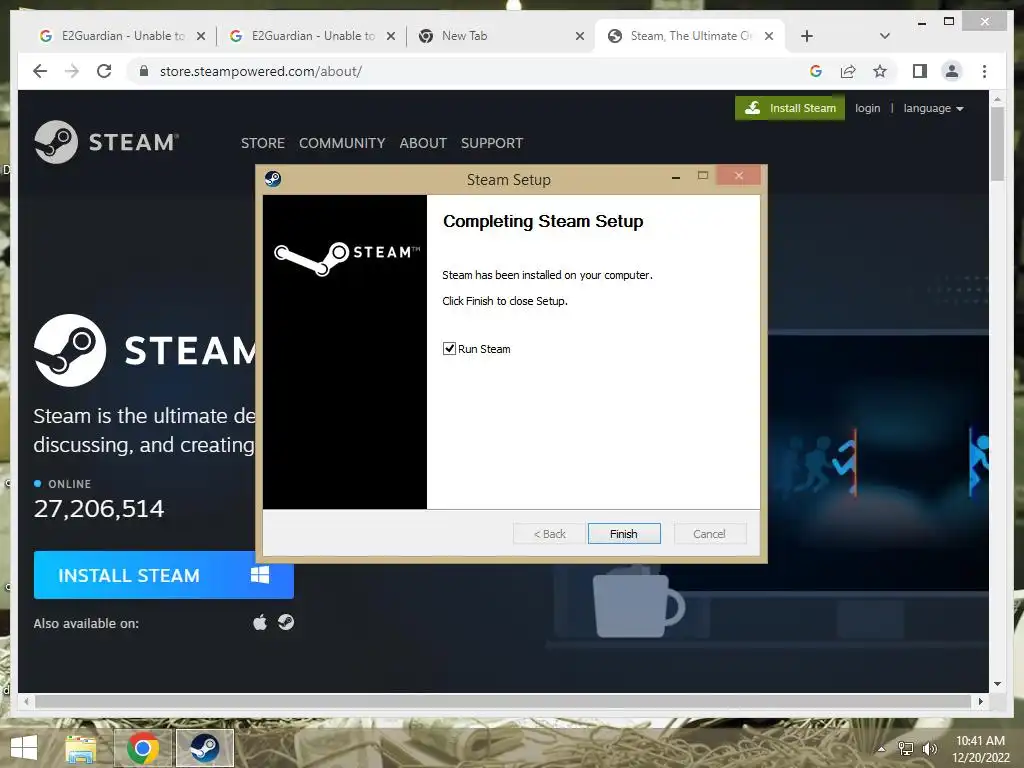Screen dimensions: 1024x768
Task: Click the Chrome taskbar icon
Action: [x=143, y=748]
